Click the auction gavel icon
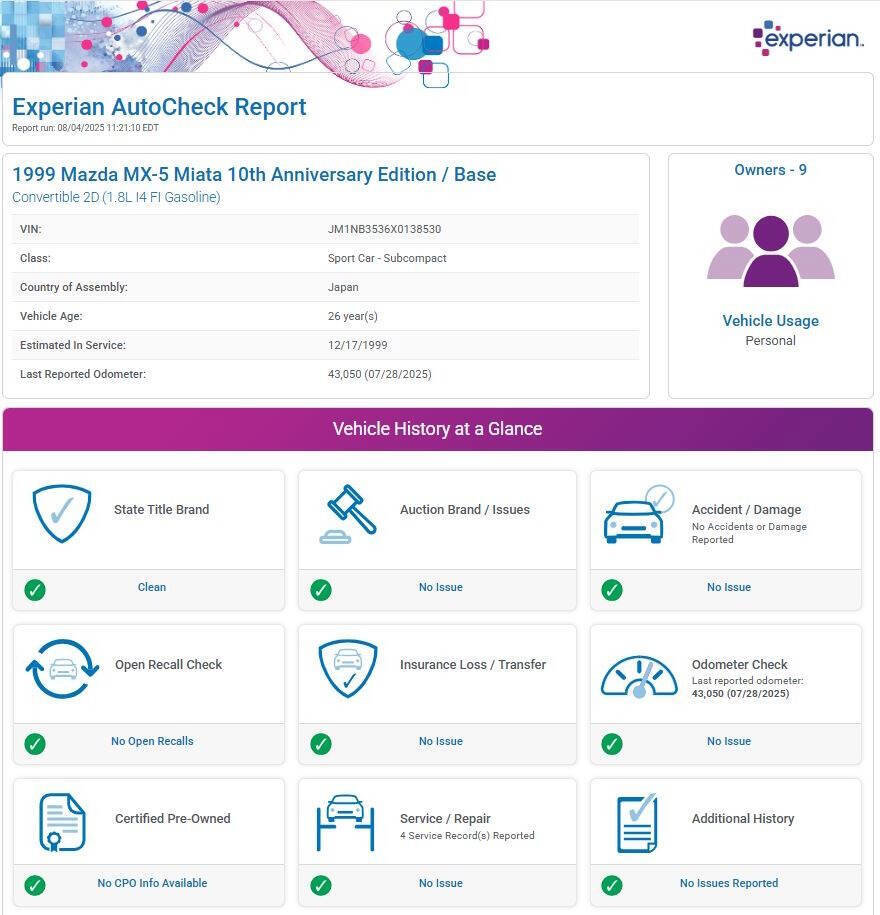Viewport: 880px width, 915px height. point(347,513)
